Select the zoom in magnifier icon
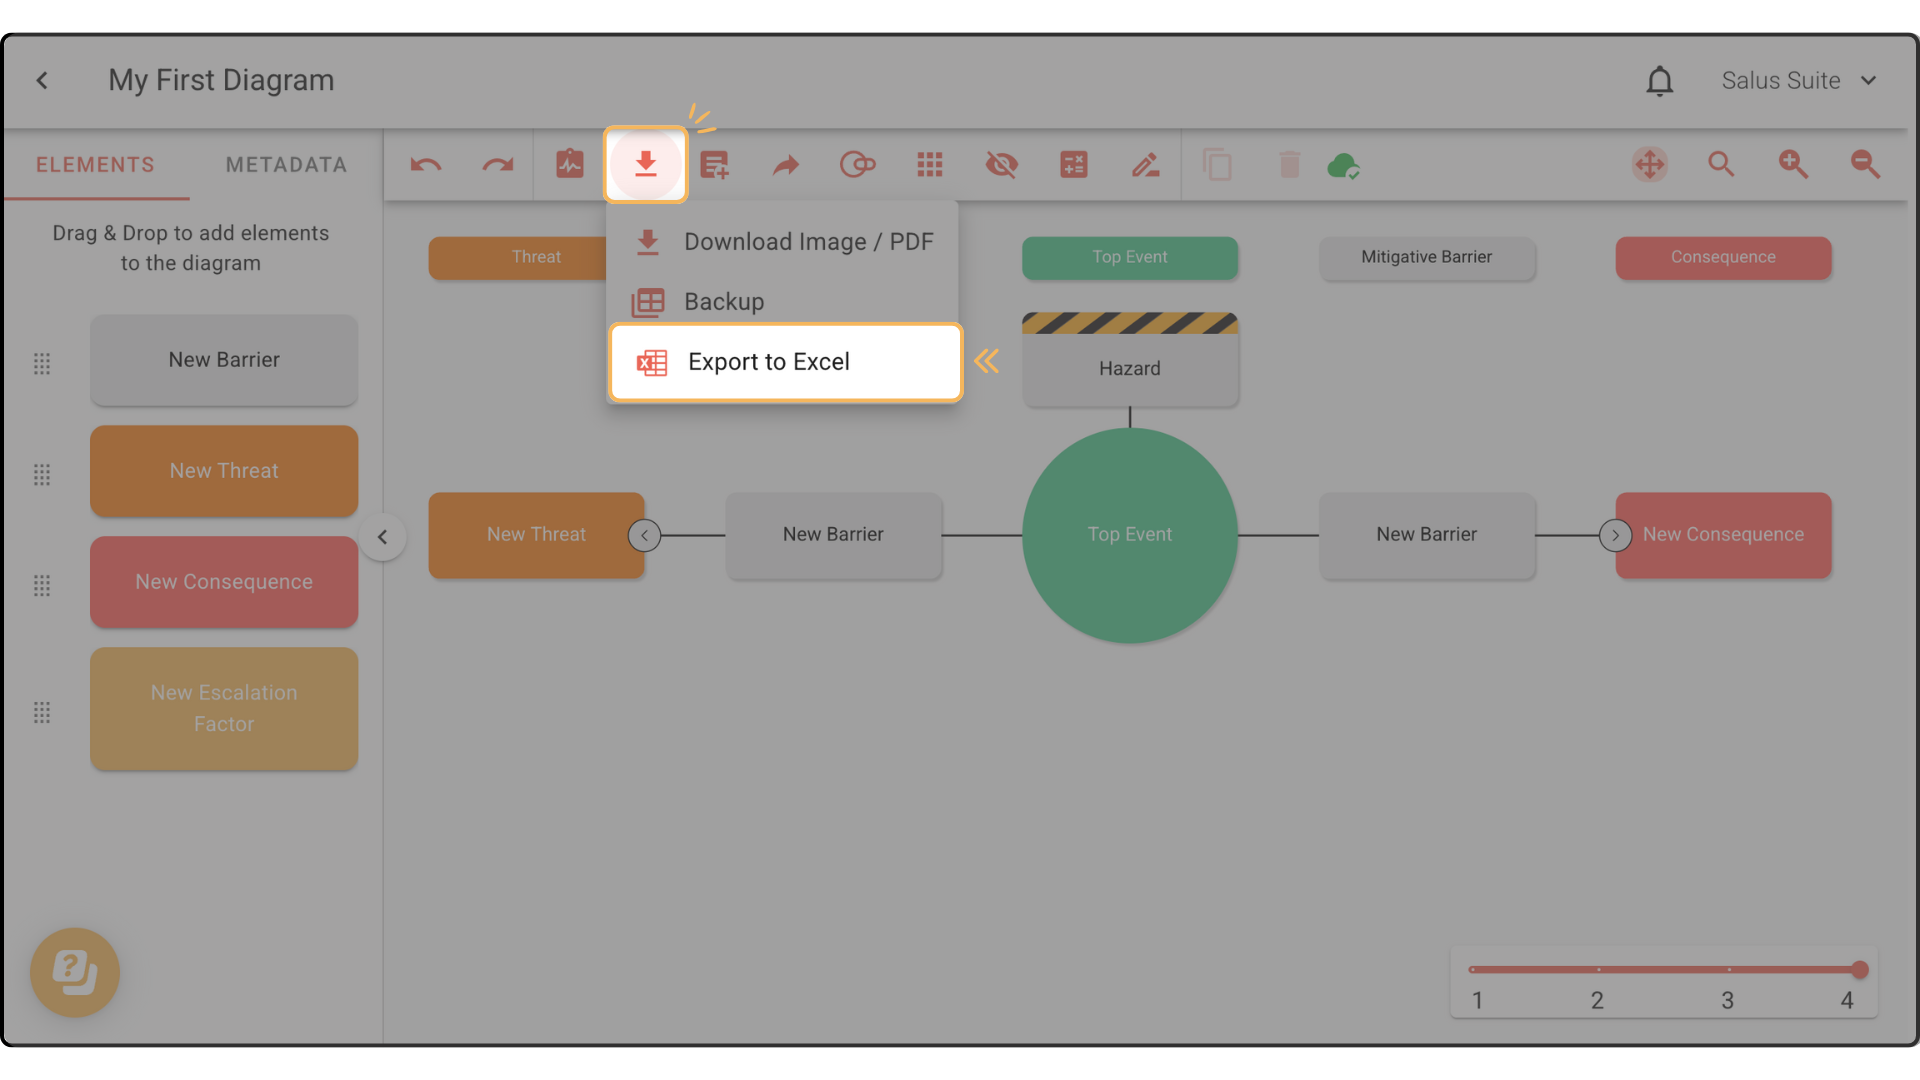Screen dimensions: 1920x1080 1793,165
